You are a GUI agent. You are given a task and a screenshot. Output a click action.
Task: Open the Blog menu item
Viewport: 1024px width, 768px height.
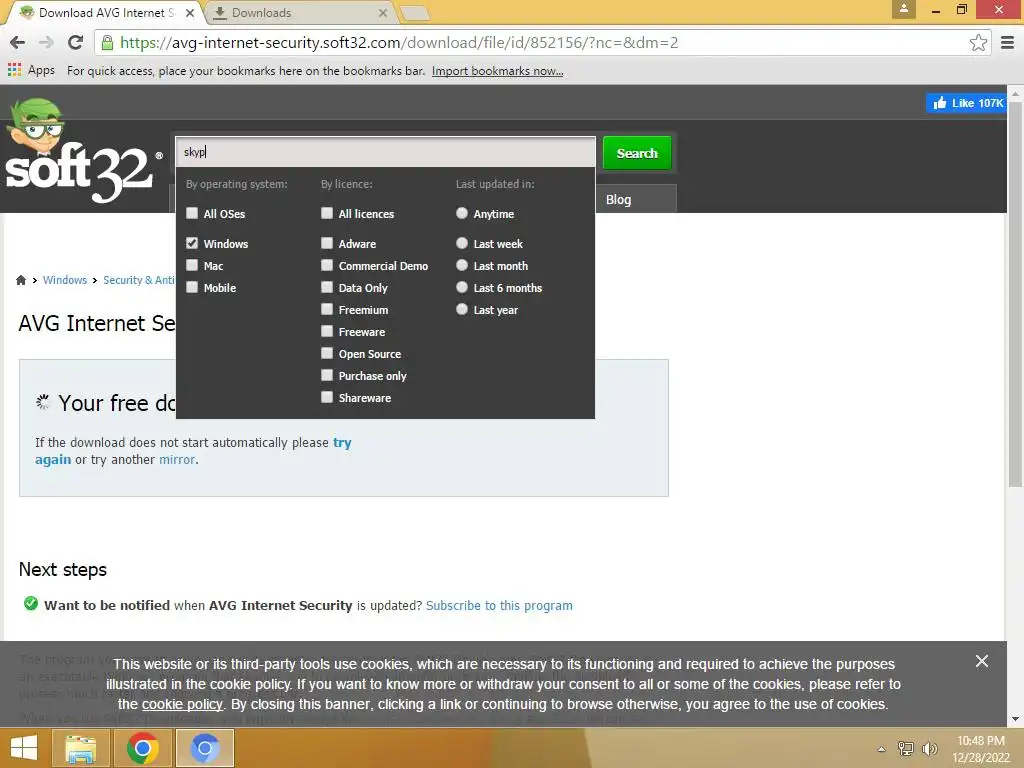(618, 199)
